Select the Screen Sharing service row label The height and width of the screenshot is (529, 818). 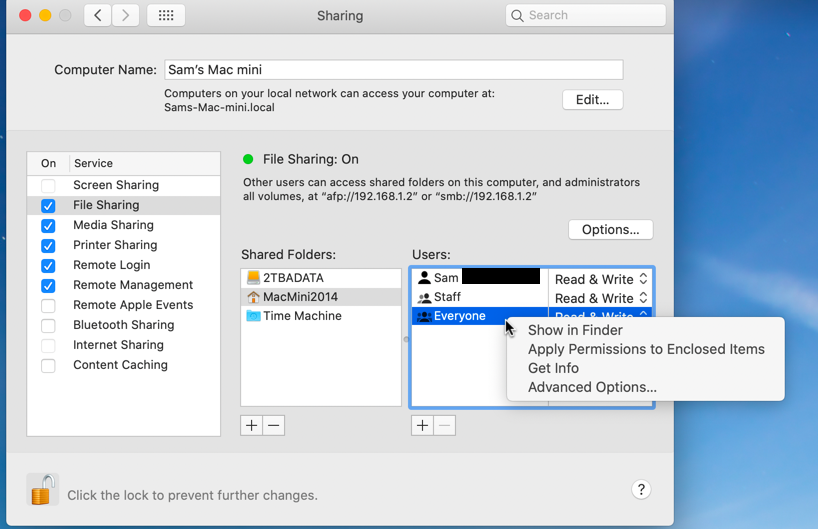(x=116, y=185)
